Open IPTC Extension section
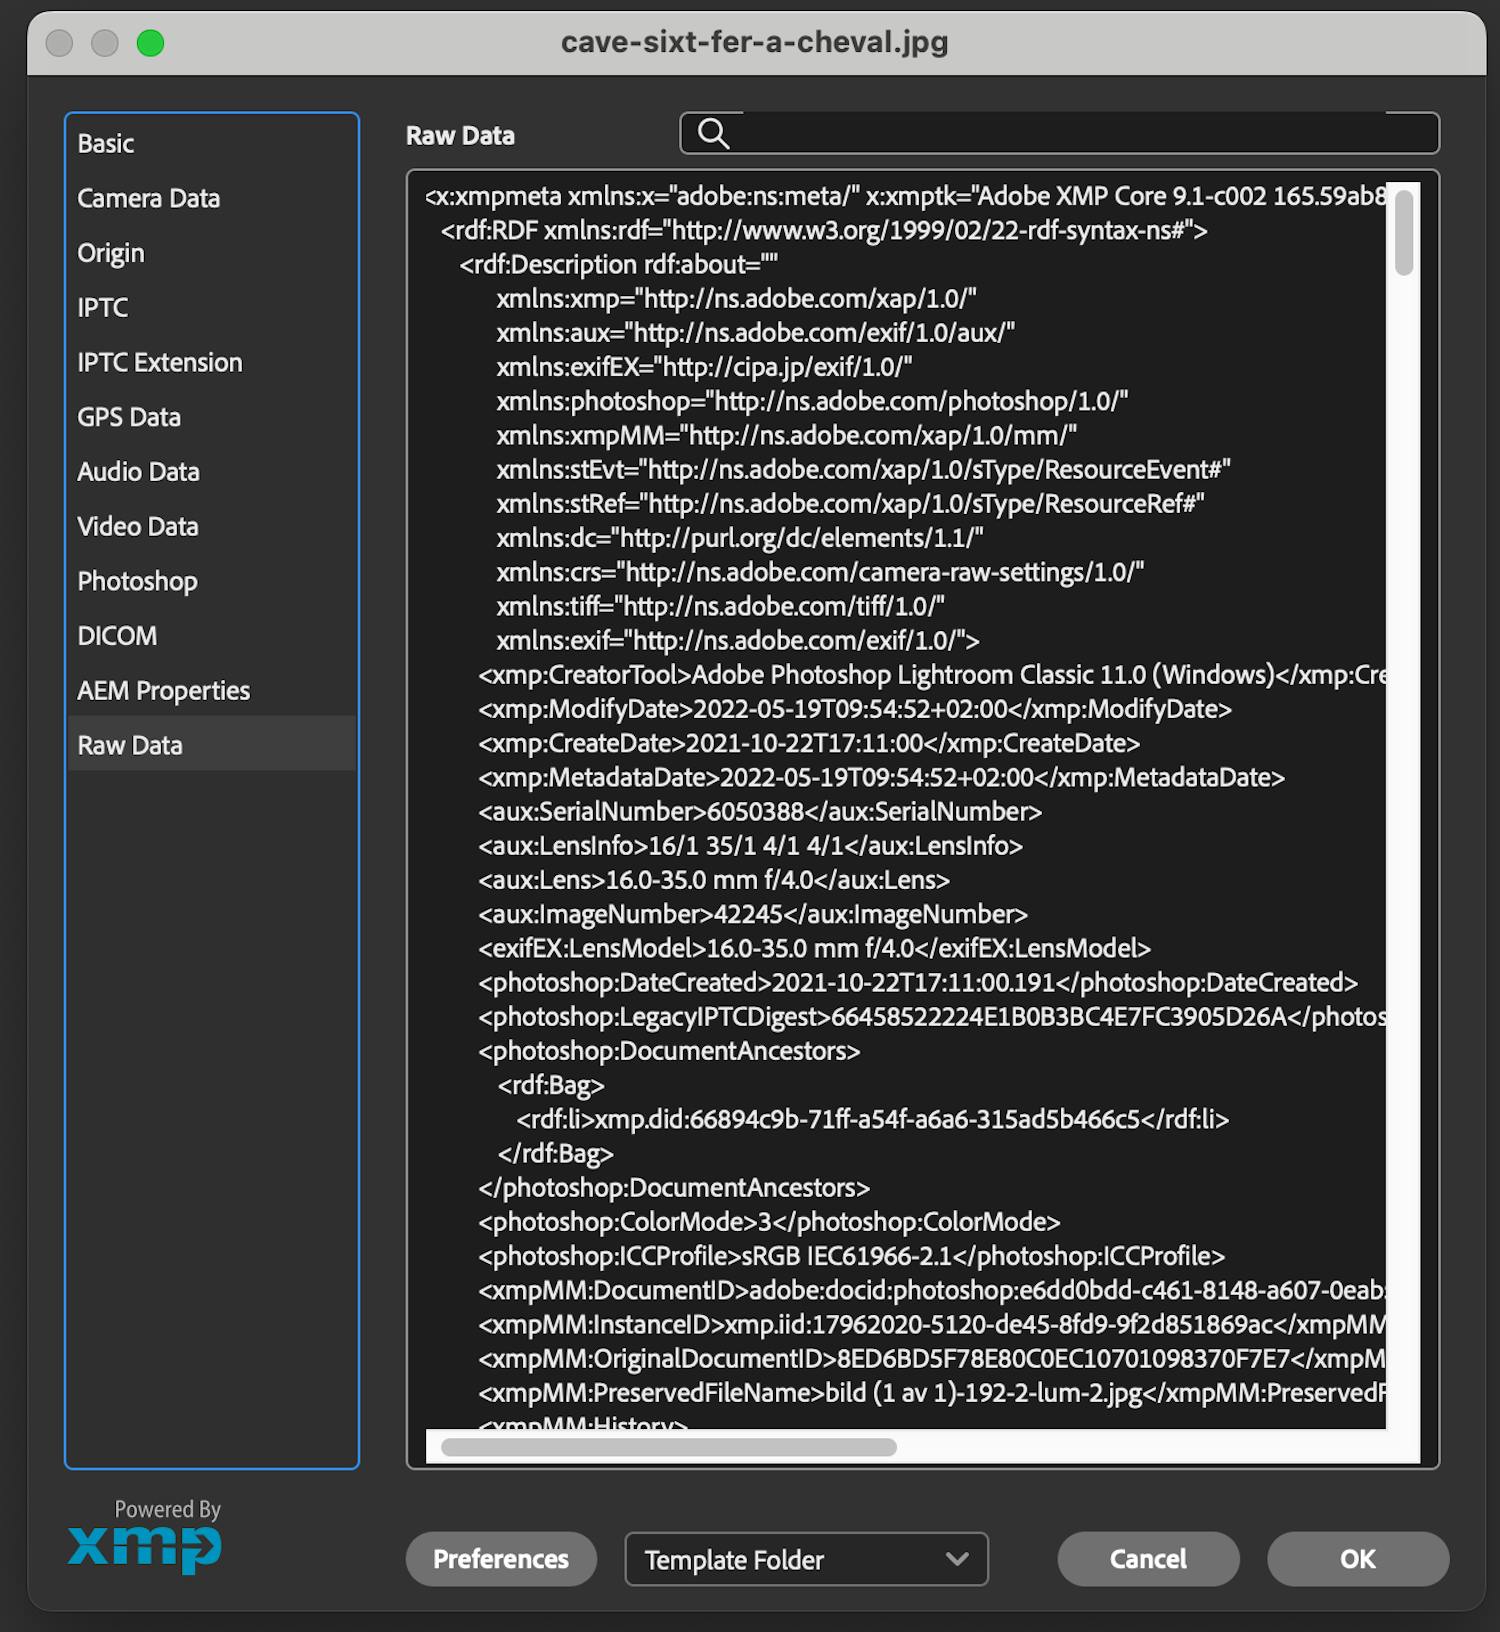 [x=160, y=363]
